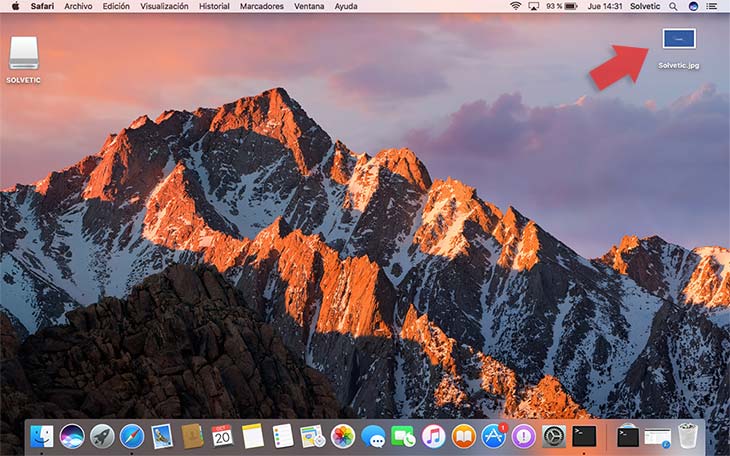Open the Archivo menu
This screenshot has height=456, width=730.
pyautogui.click(x=78, y=6)
